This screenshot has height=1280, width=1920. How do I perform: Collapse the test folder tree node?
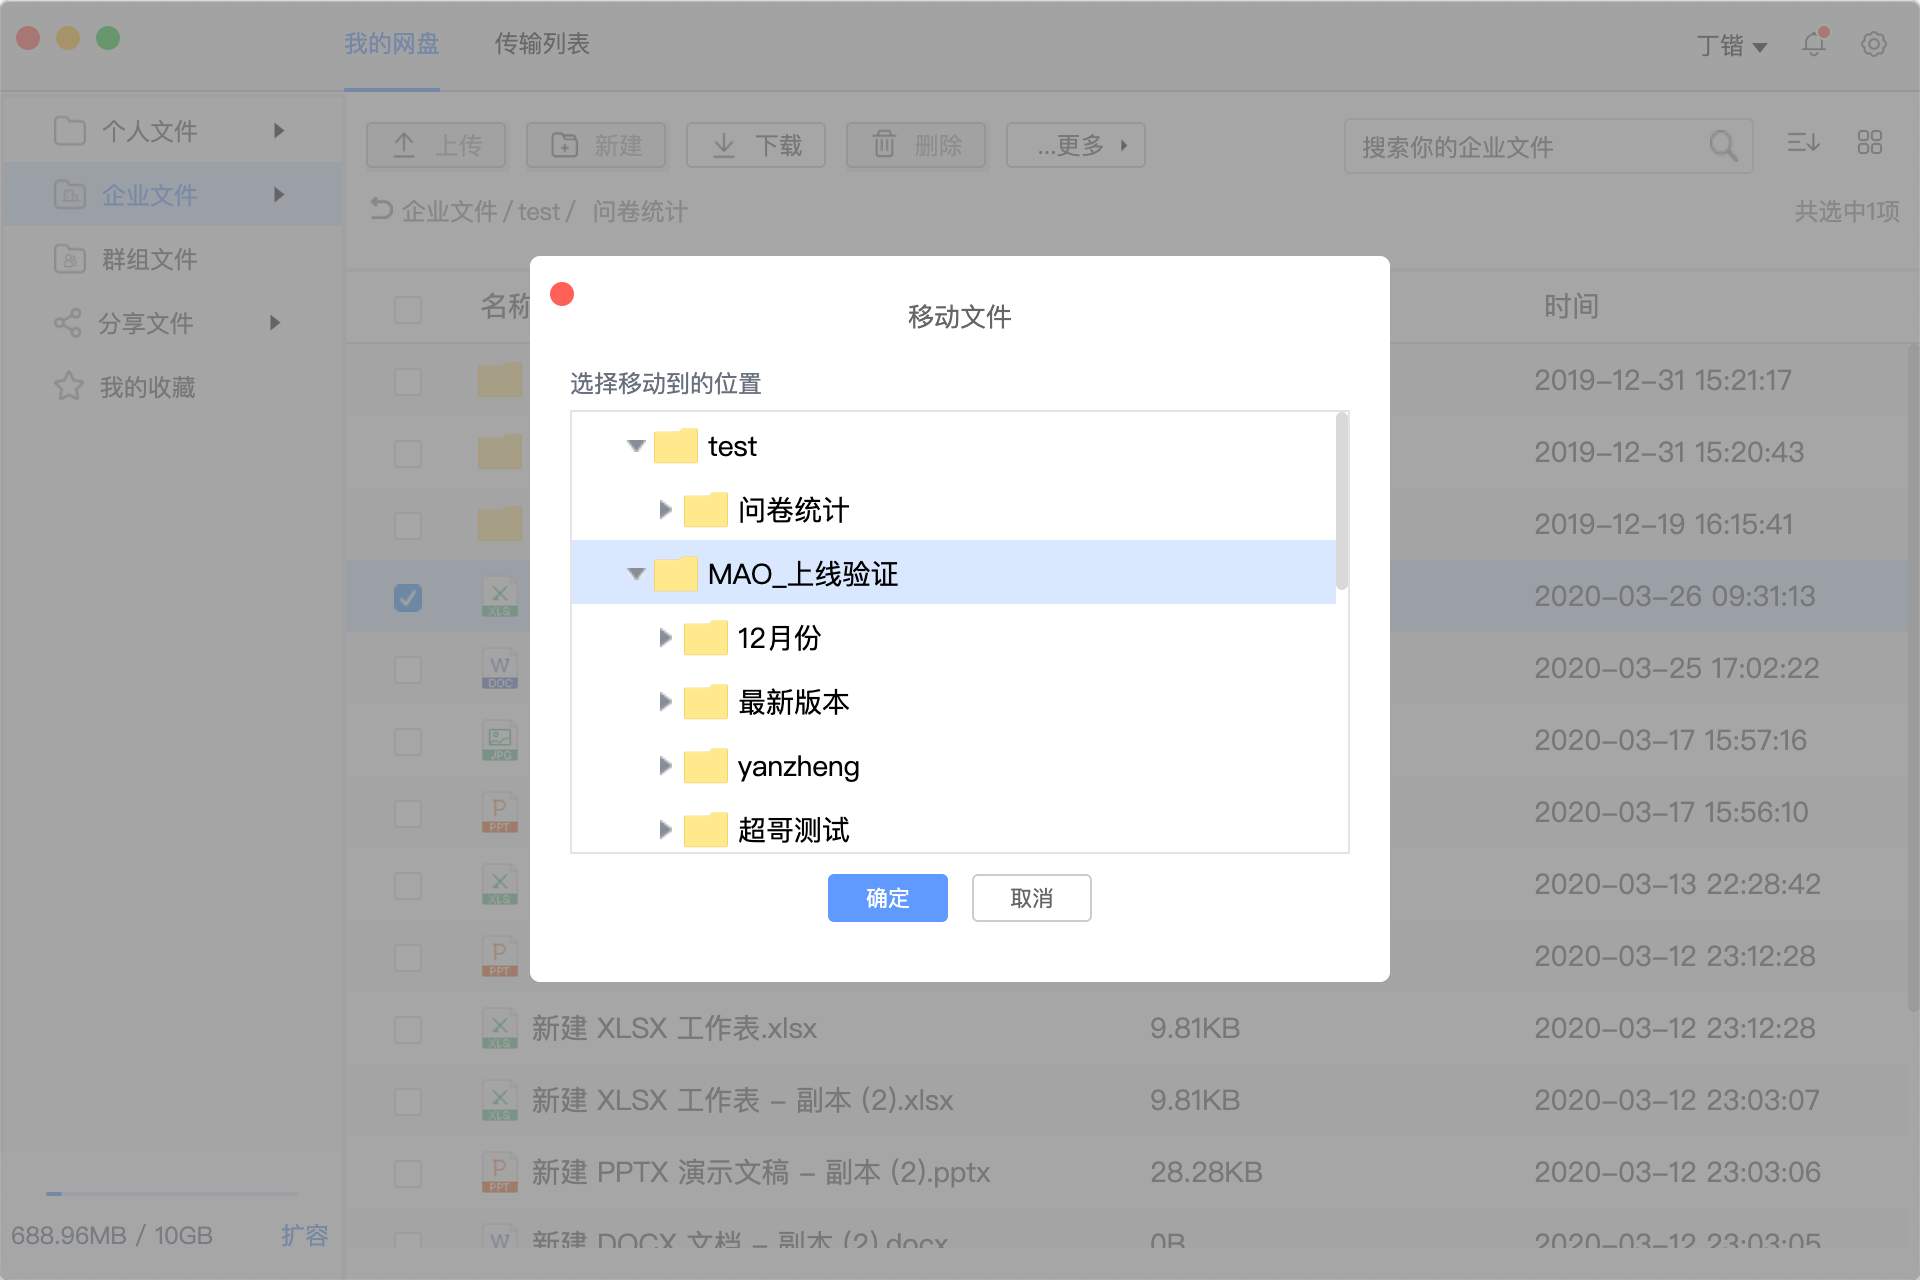click(636, 446)
